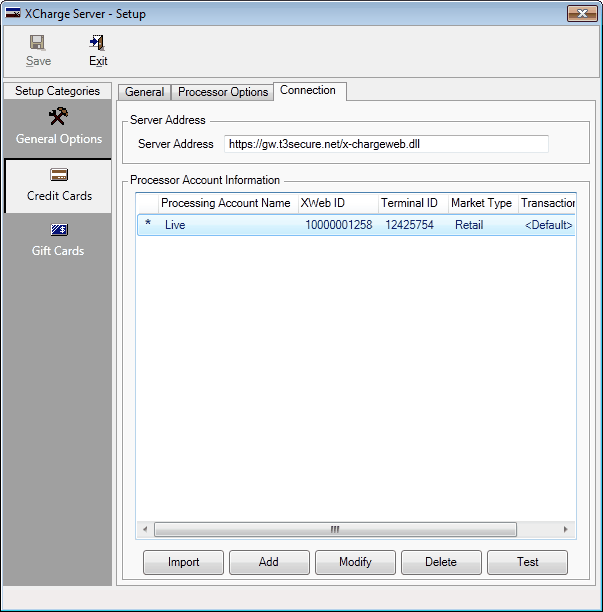Click the Exit door icon
This screenshot has height=612, width=603.
97,43
